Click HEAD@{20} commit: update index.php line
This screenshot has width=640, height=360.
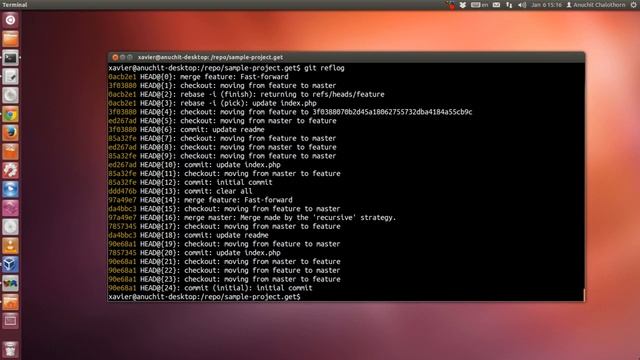(194, 253)
